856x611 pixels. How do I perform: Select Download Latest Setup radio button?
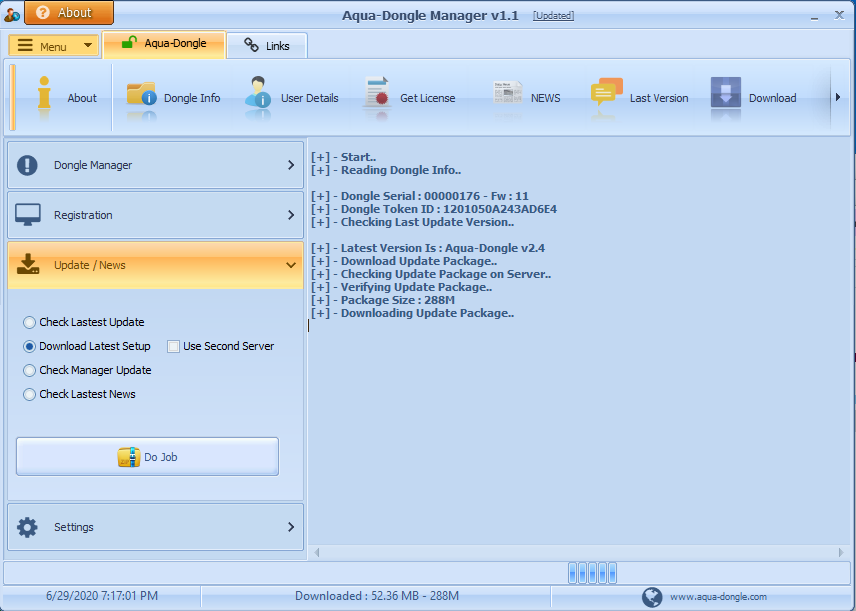[29, 347]
